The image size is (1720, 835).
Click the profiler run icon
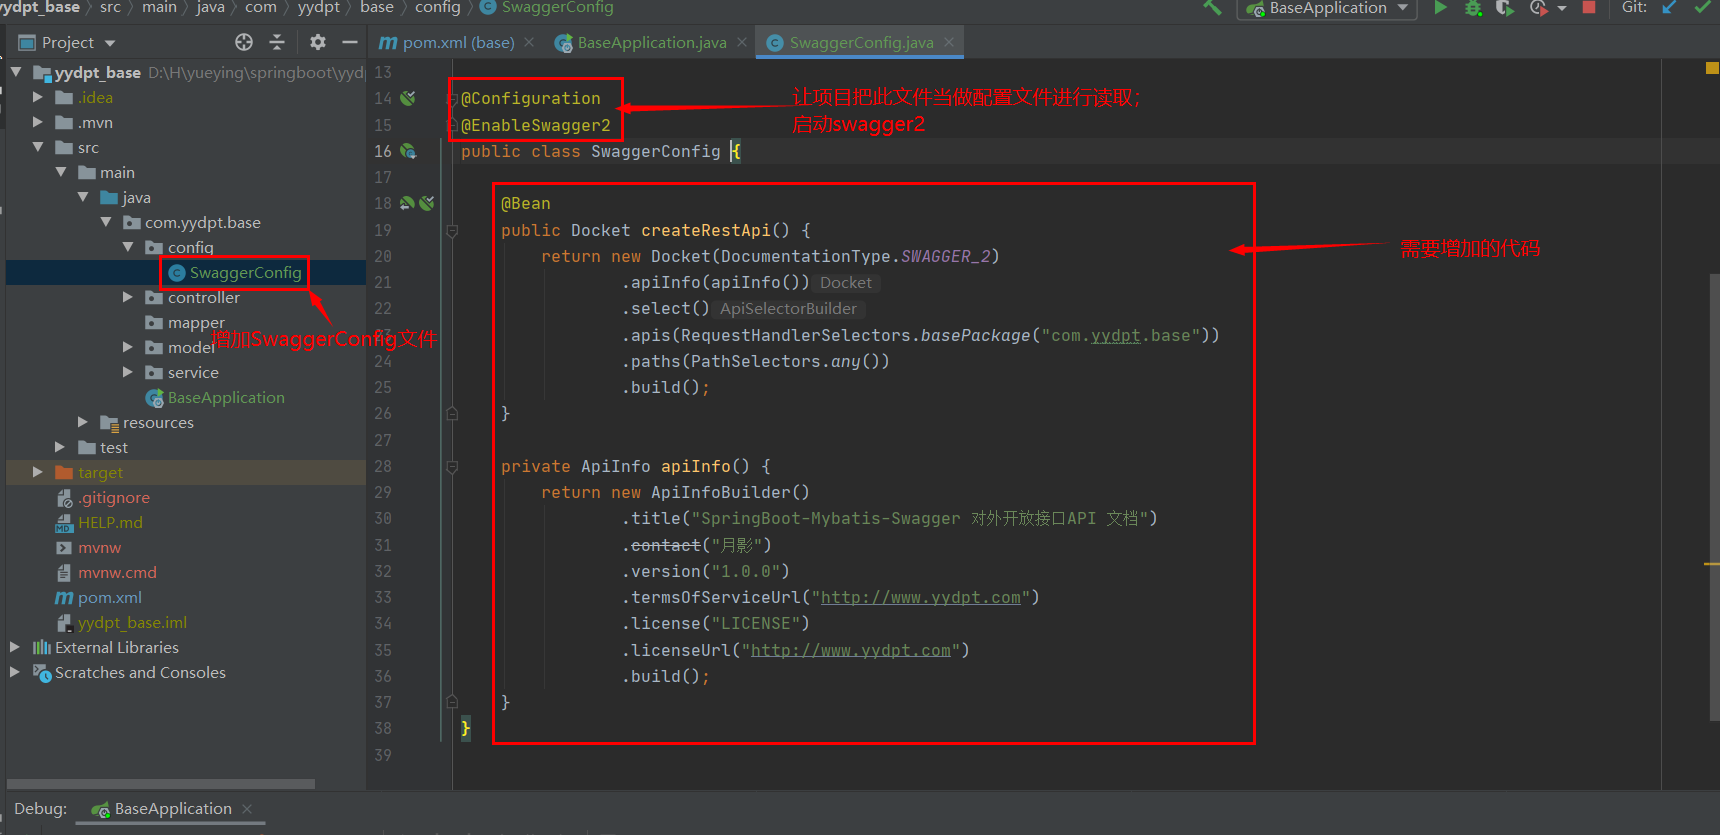1538,8
